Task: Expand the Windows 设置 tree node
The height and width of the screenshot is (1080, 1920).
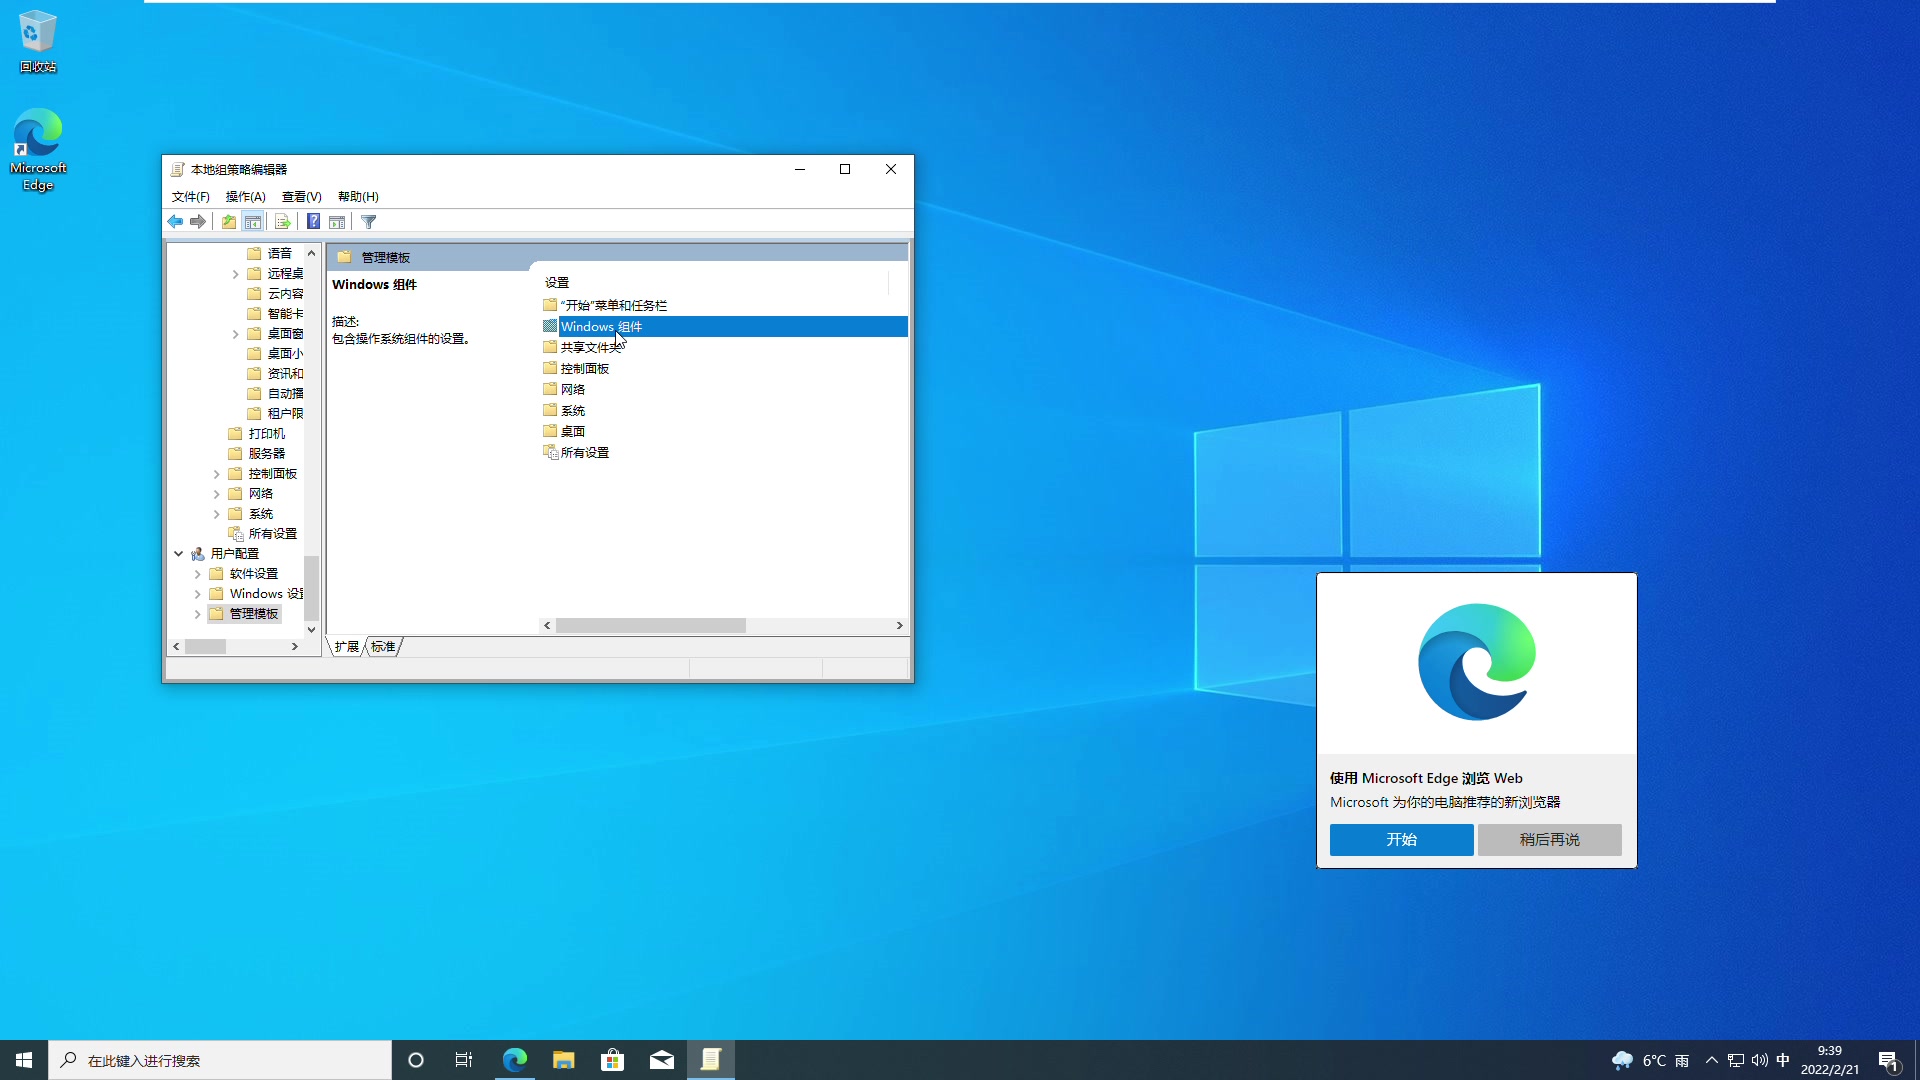Action: tap(197, 594)
